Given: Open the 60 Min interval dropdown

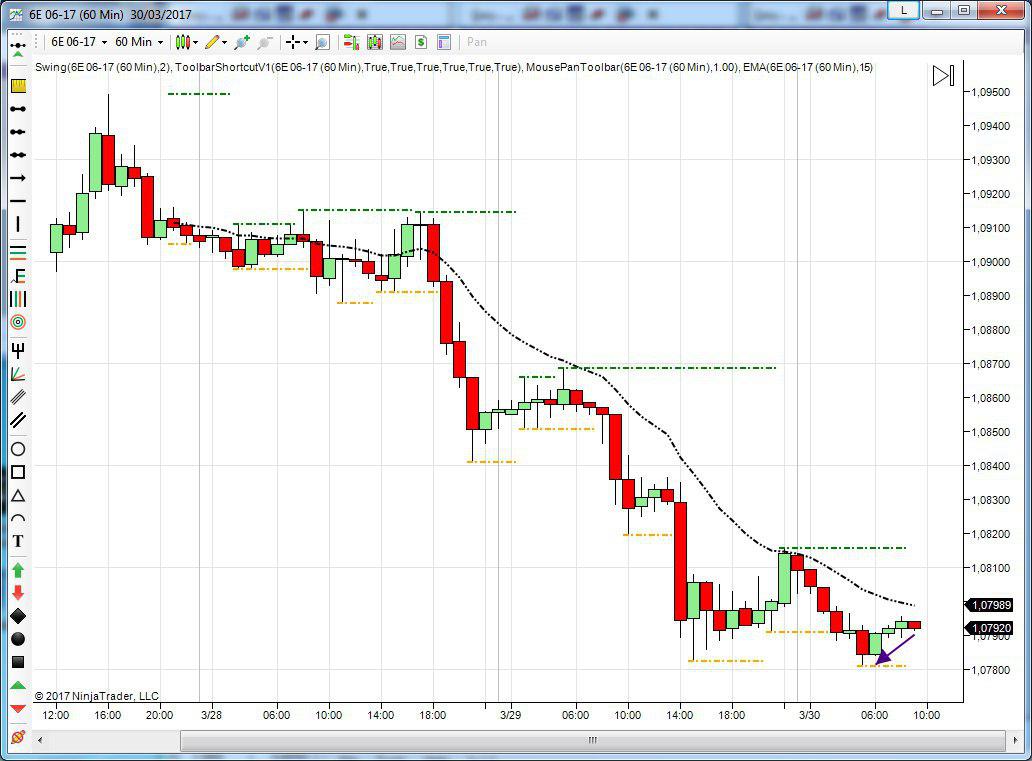Looking at the screenshot, I should coord(139,41).
